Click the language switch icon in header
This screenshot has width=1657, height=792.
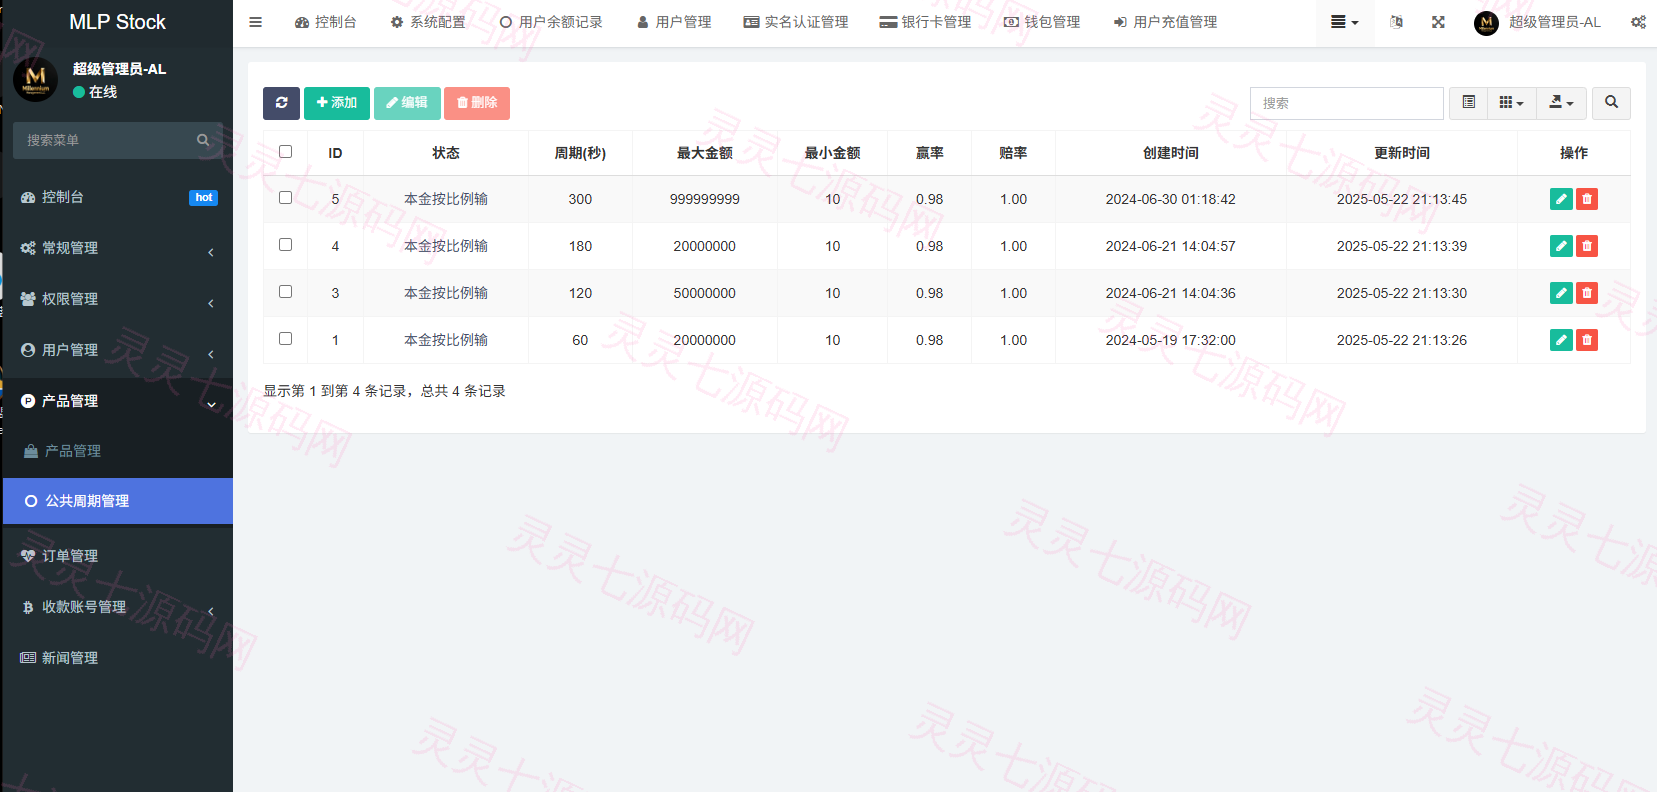(x=1396, y=22)
